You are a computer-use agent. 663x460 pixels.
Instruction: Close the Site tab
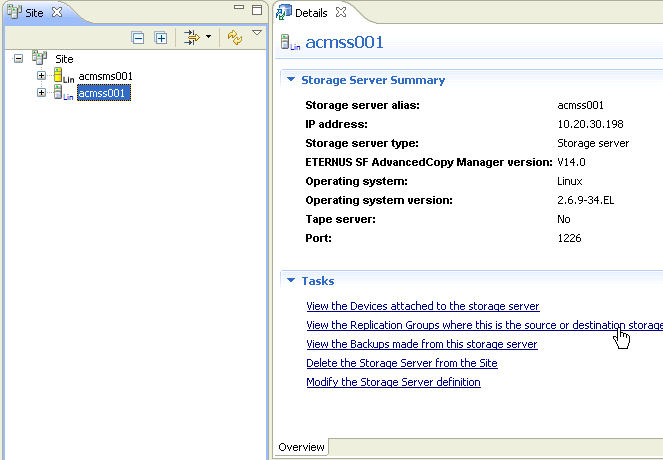(x=57, y=12)
